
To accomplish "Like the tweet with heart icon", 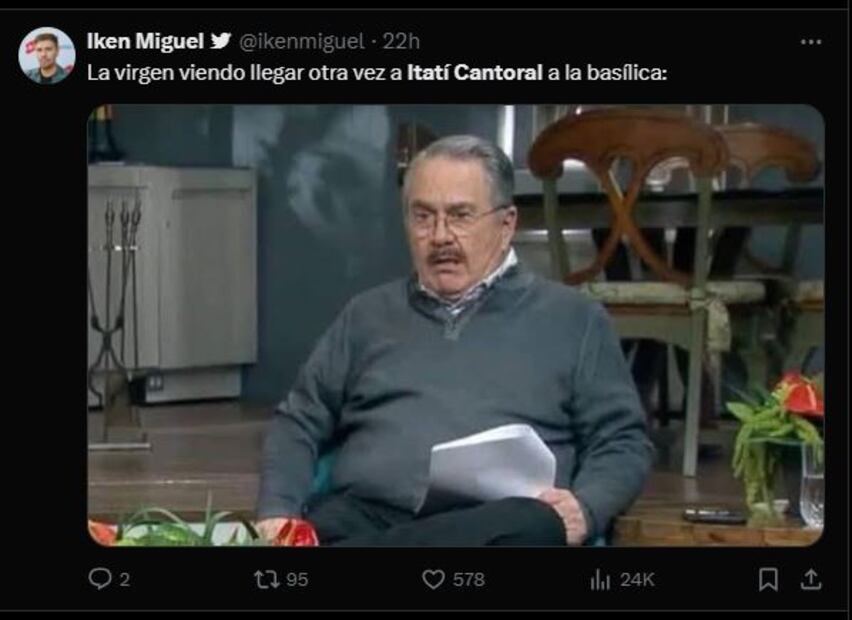I will pyautogui.click(x=433, y=579).
